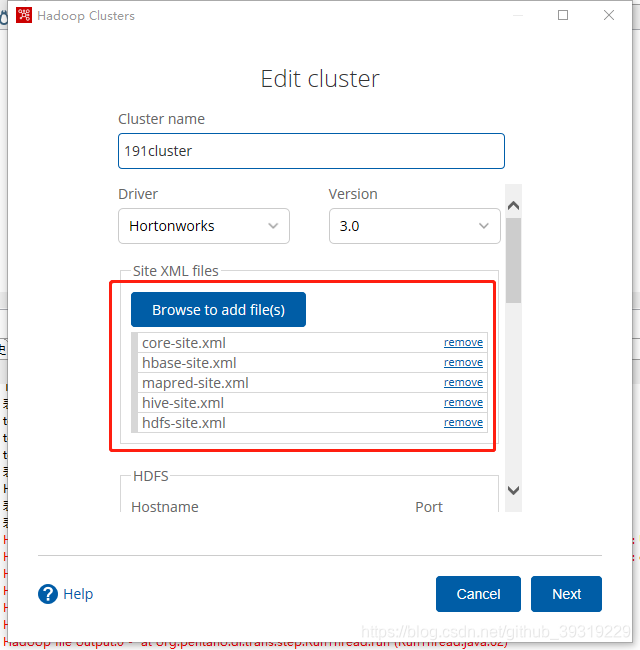Remove mapred-site.xml from the list
This screenshot has width=640, height=650.
click(x=463, y=382)
